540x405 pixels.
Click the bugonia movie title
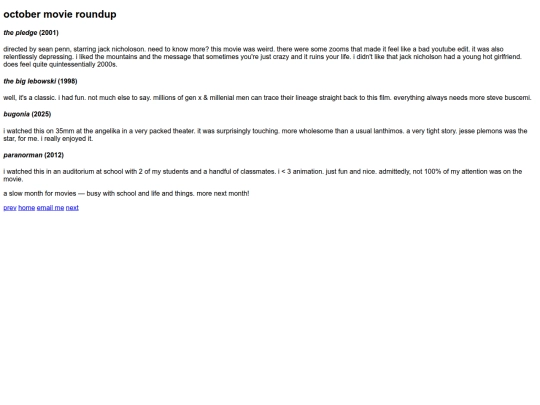(17, 114)
